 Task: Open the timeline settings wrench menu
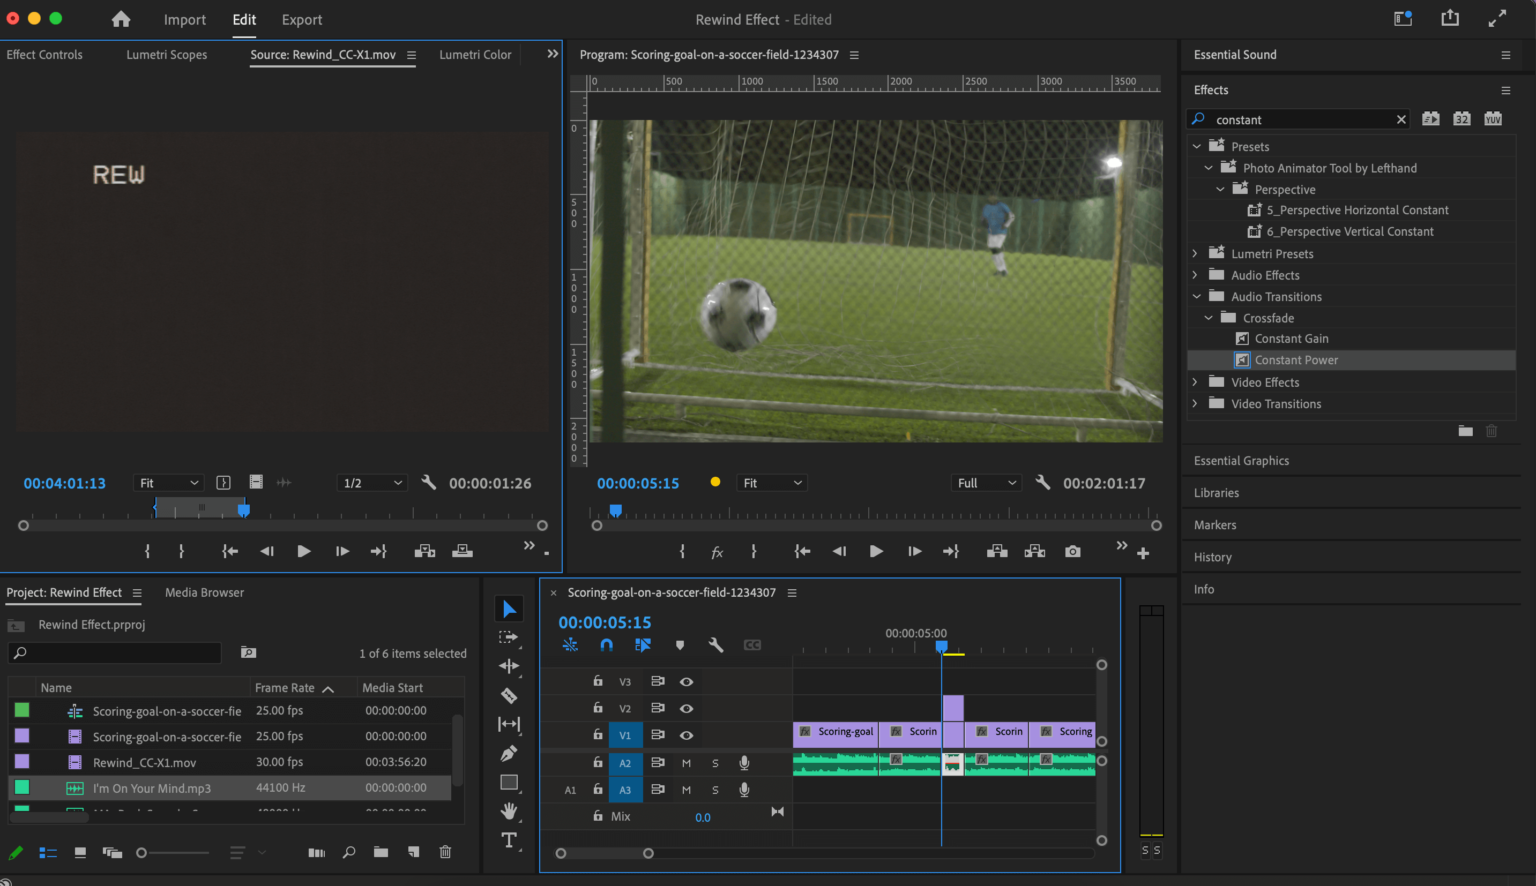click(716, 645)
